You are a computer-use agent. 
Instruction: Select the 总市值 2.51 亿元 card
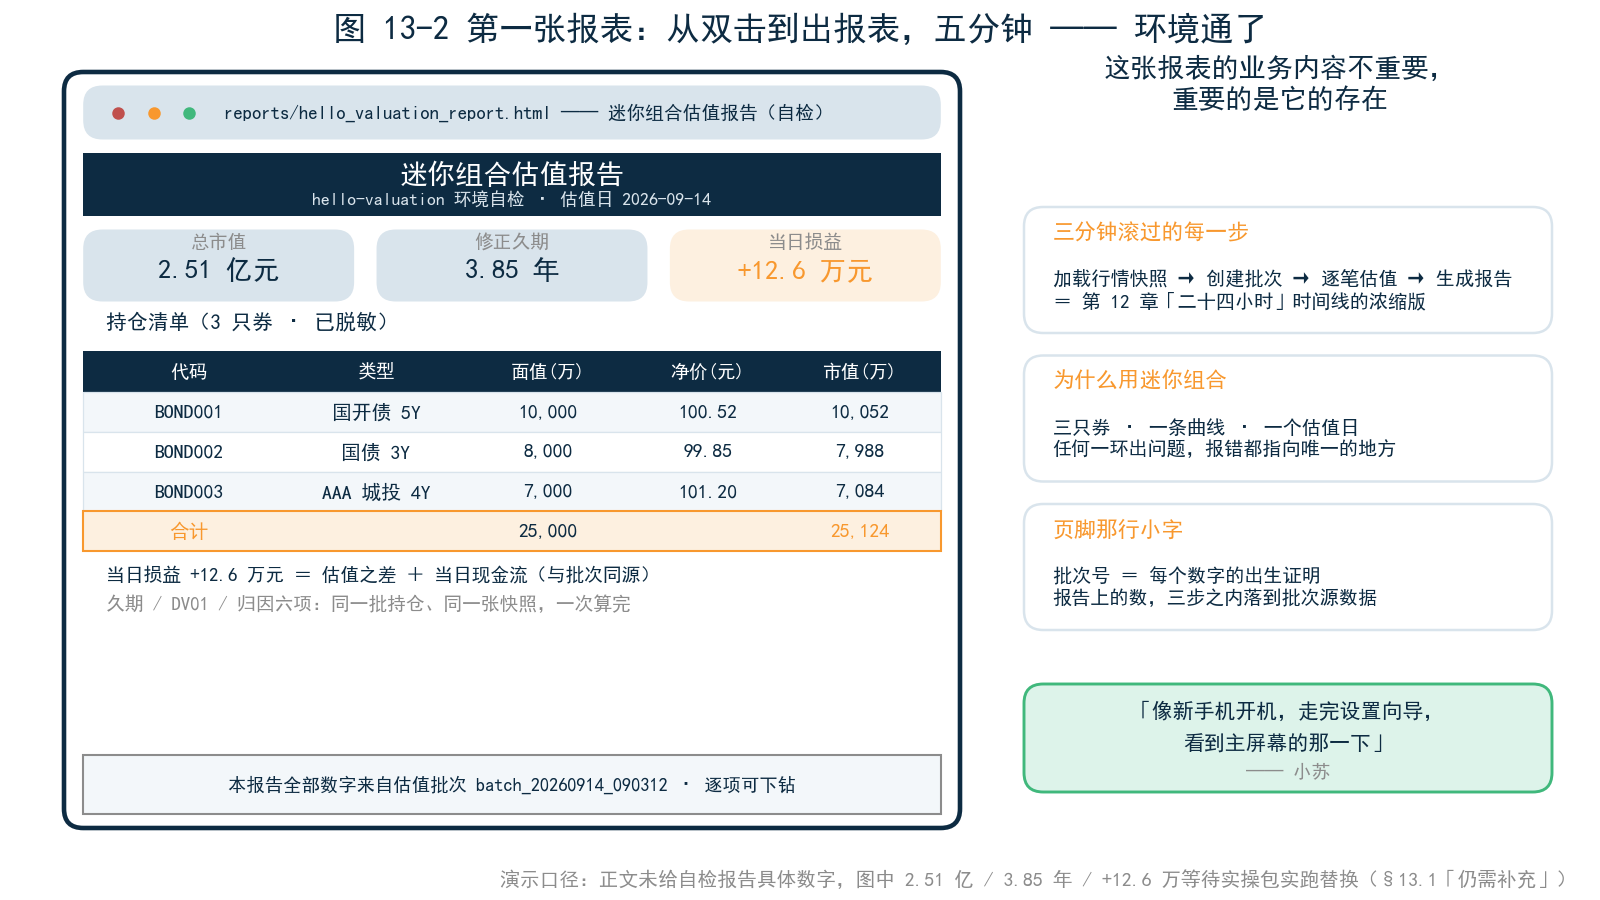(x=218, y=265)
